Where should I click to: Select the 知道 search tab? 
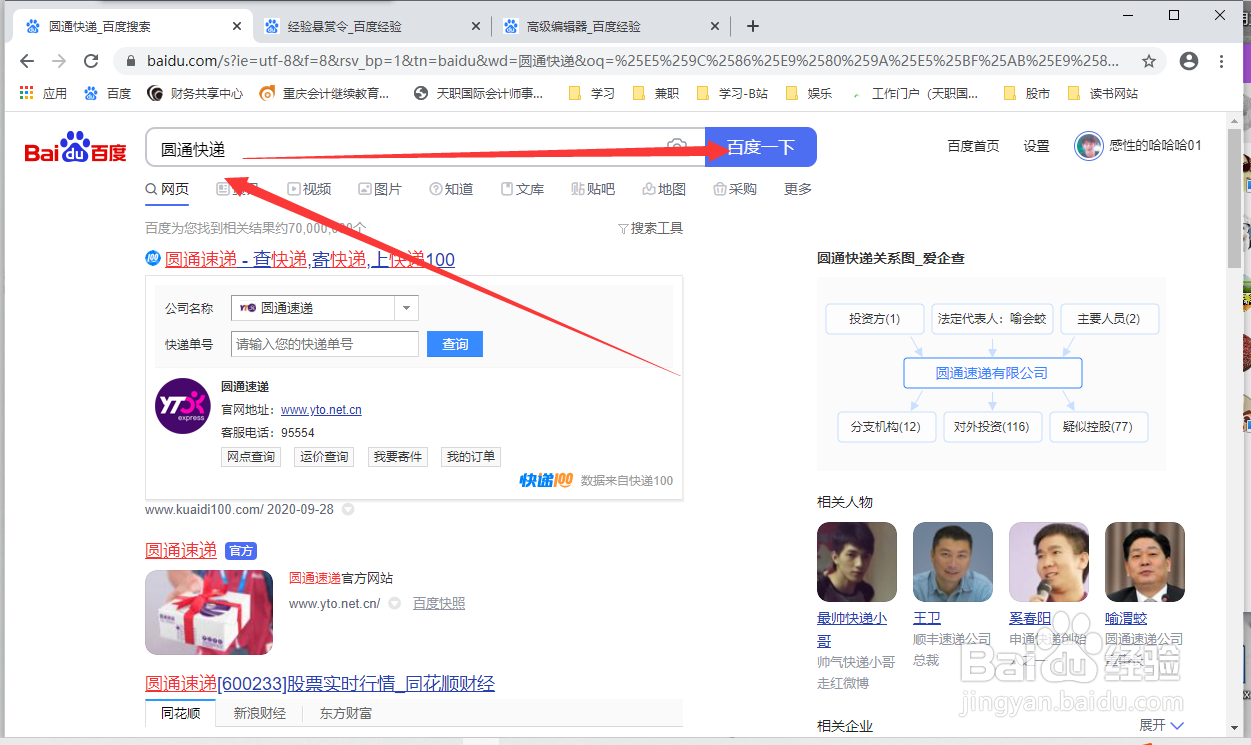451,189
